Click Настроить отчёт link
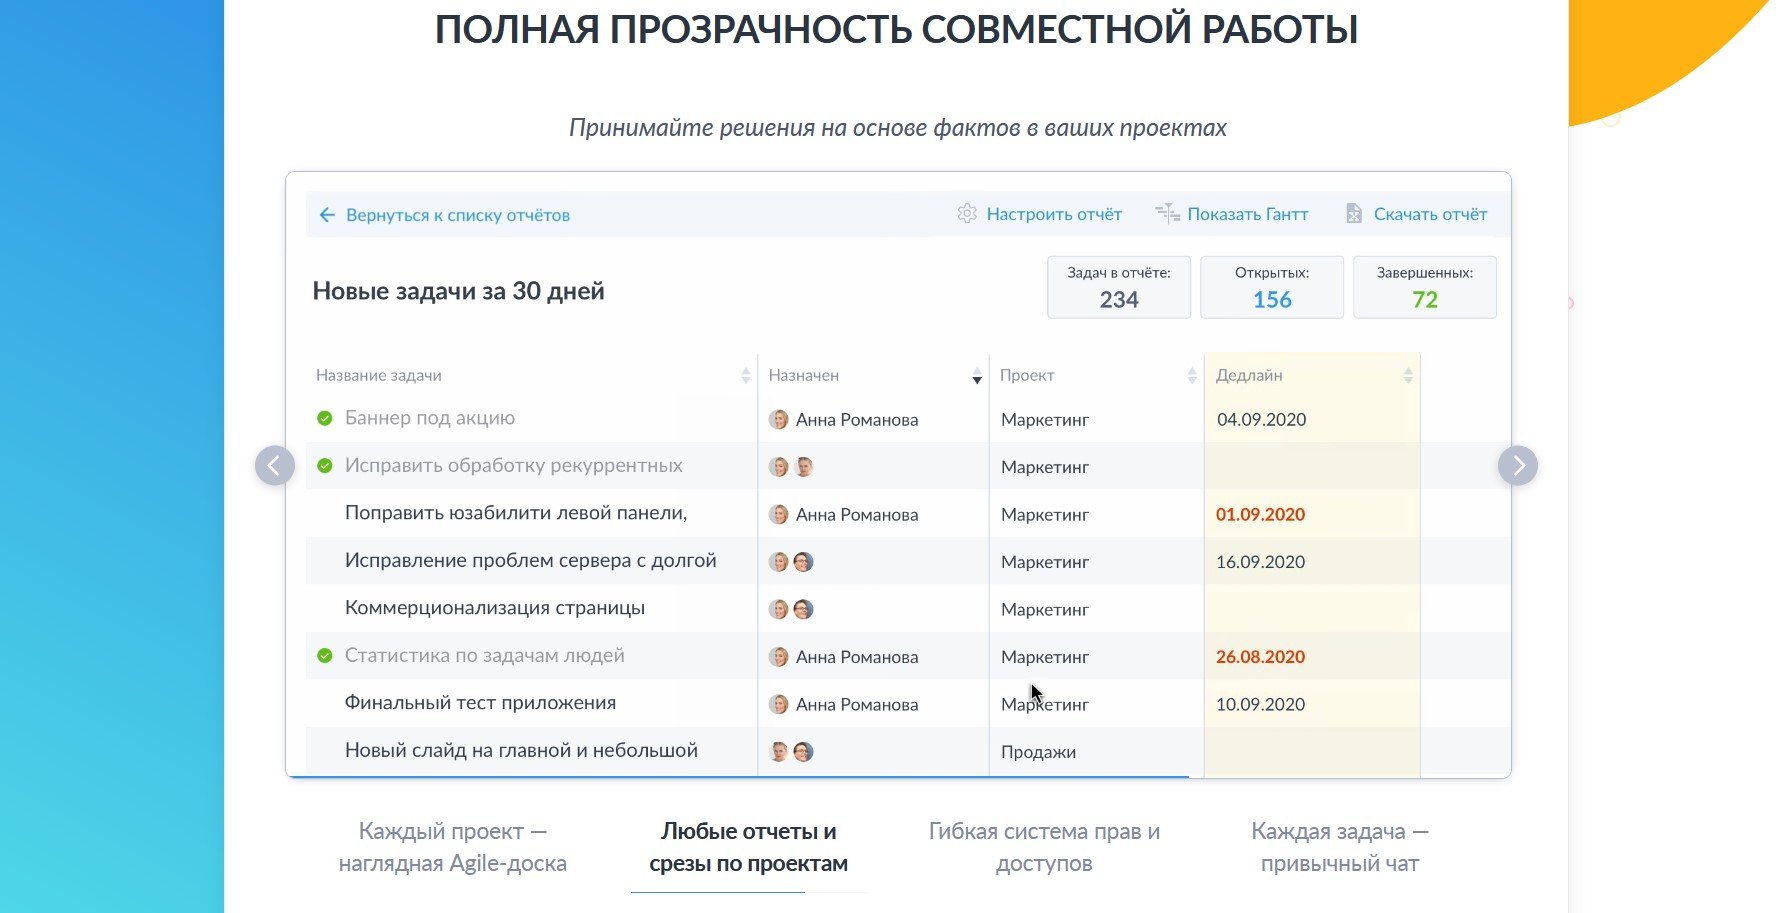1792x913 pixels. point(1054,214)
